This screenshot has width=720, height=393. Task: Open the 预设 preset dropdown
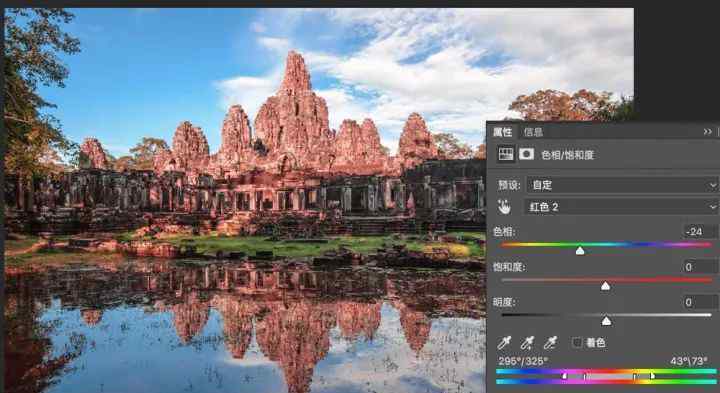[622, 185]
